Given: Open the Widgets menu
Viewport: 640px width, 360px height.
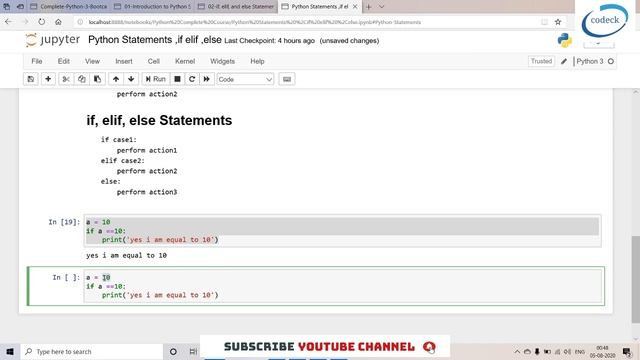Looking at the screenshot, I should pyautogui.click(x=222, y=61).
